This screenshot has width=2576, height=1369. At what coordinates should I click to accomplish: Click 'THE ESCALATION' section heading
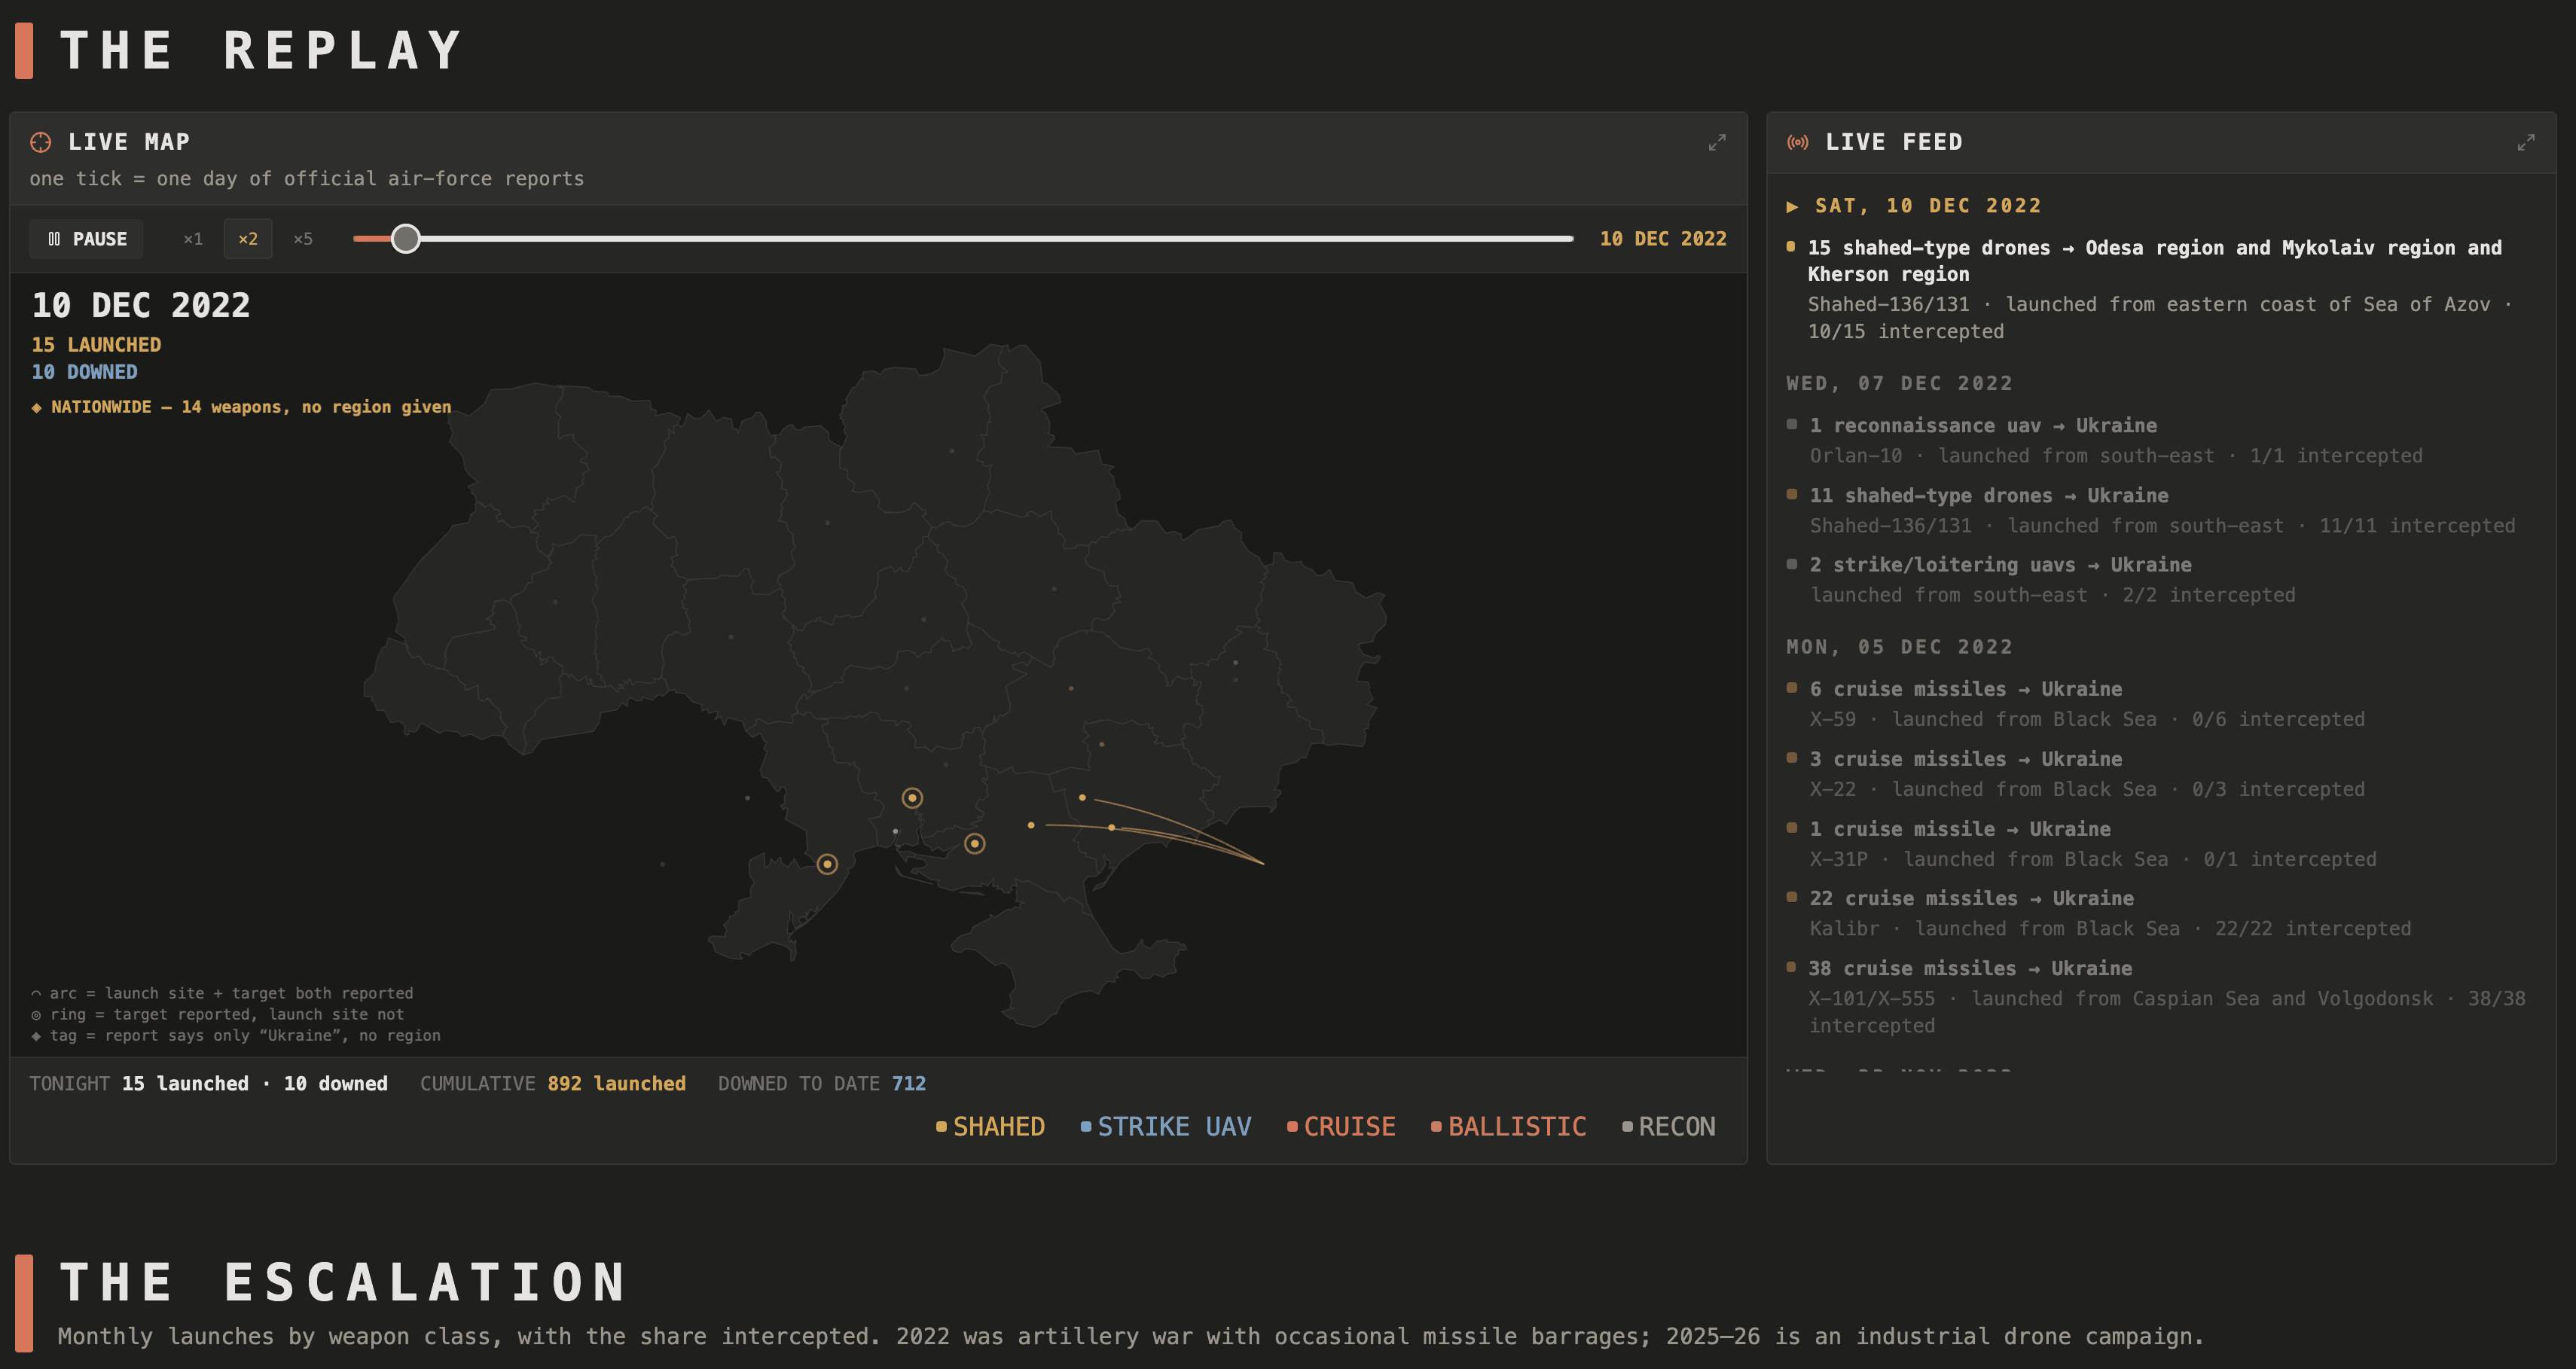tap(343, 1282)
